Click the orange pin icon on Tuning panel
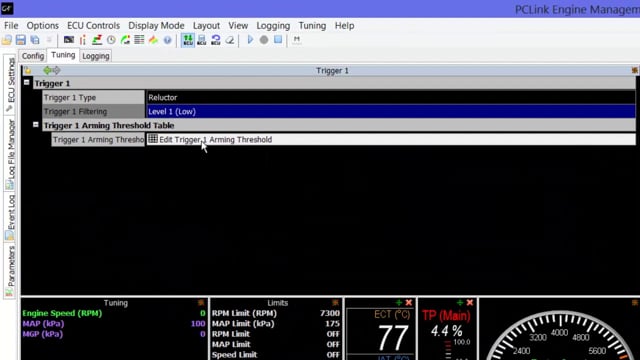 tap(201, 302)
